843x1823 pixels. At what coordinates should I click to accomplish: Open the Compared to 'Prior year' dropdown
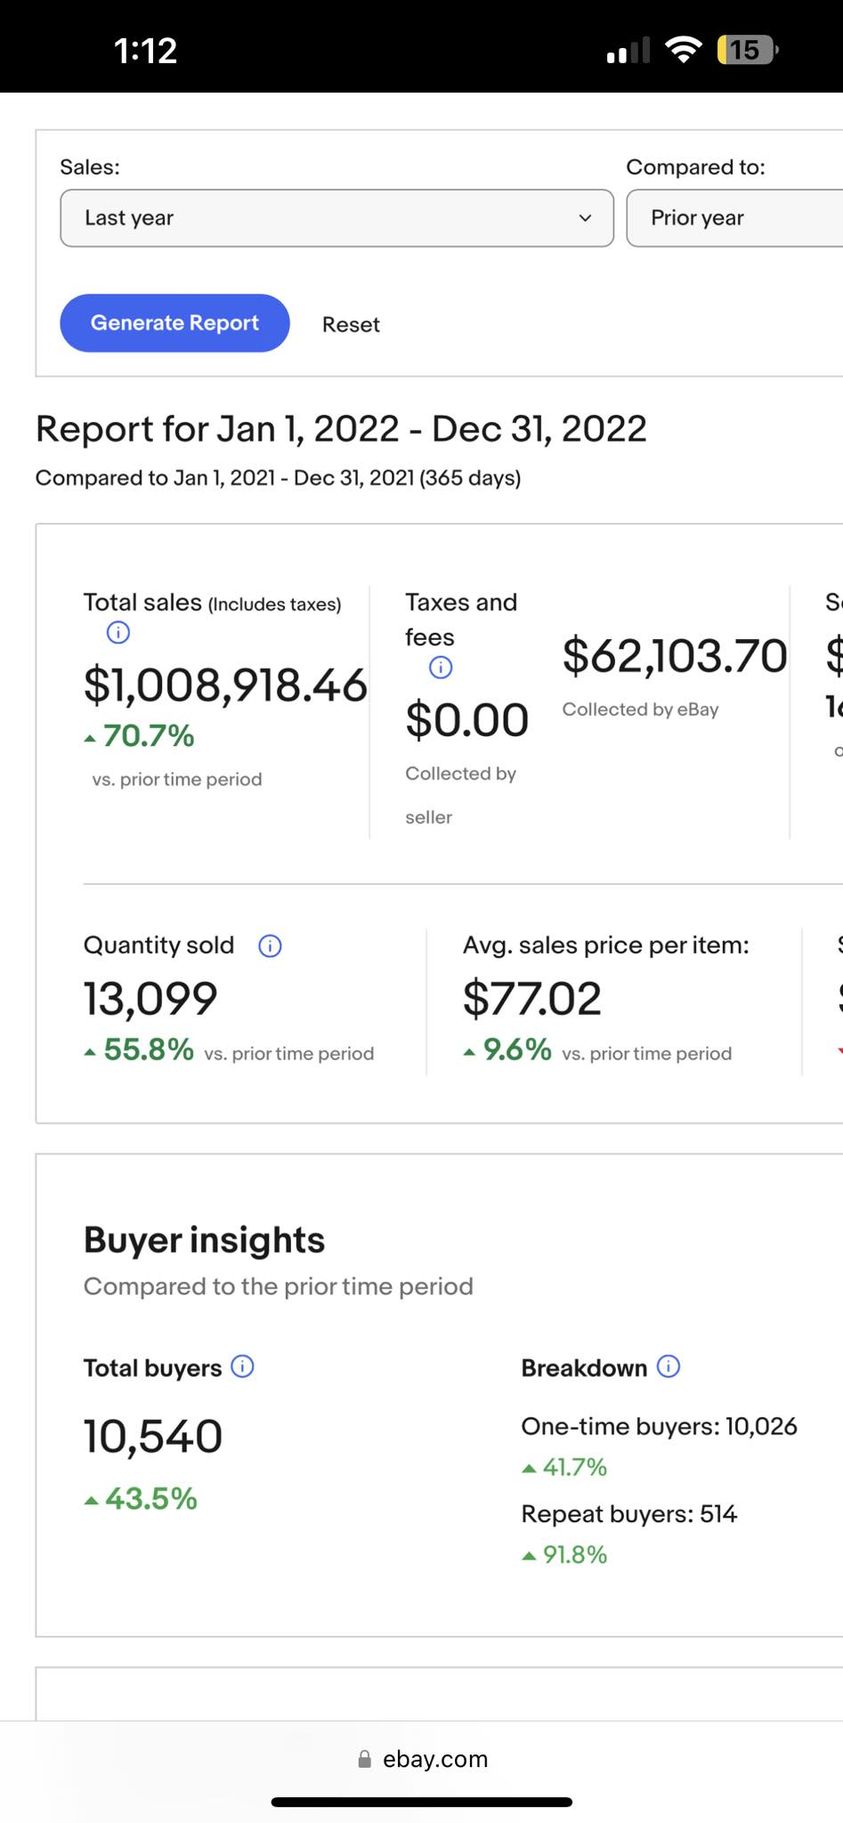734,218
